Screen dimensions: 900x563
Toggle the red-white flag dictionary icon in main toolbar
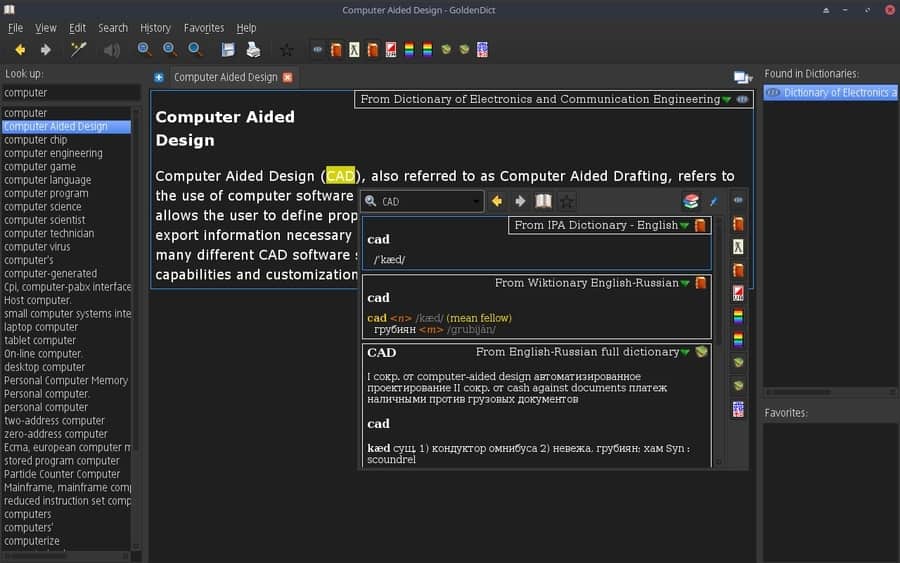pyautogui.click(x=391, y=50)
